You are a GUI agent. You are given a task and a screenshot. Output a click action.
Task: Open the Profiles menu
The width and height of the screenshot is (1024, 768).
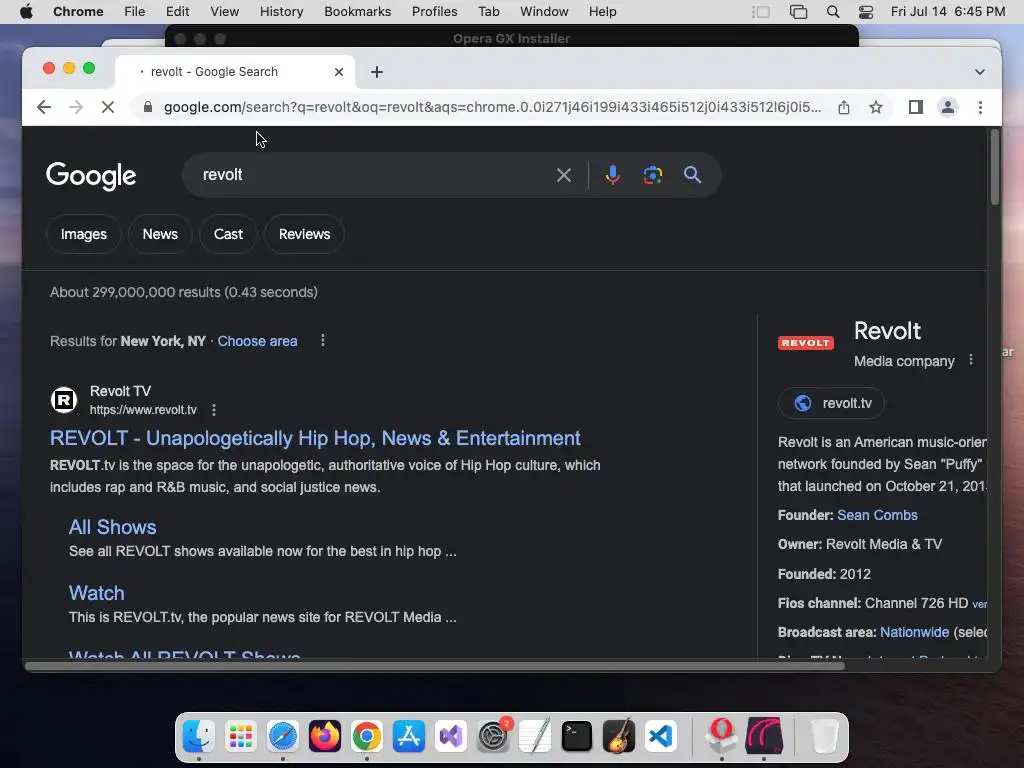pyautogui.click(x=434, y=12)
